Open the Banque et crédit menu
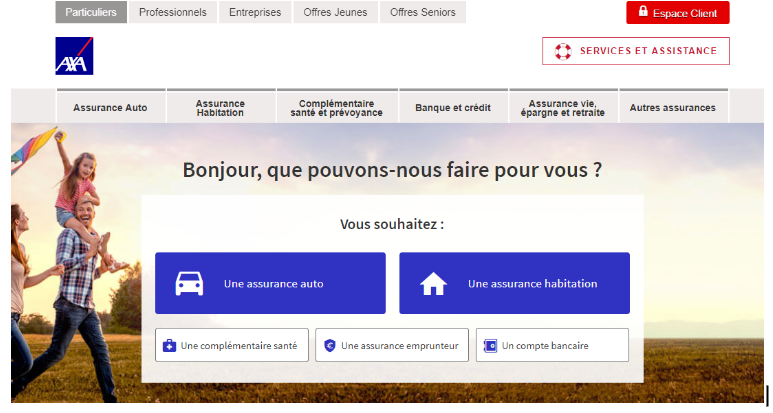 pos(453,106)
